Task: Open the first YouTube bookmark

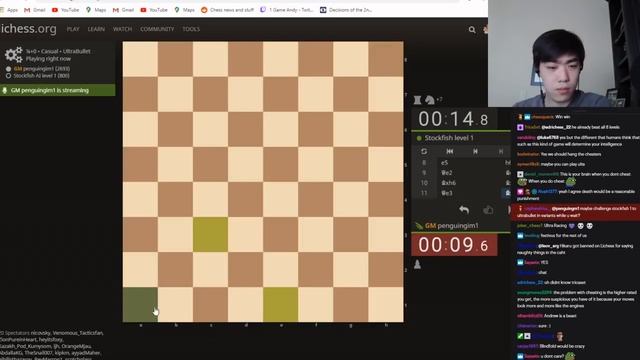Action: coord(65,10)
